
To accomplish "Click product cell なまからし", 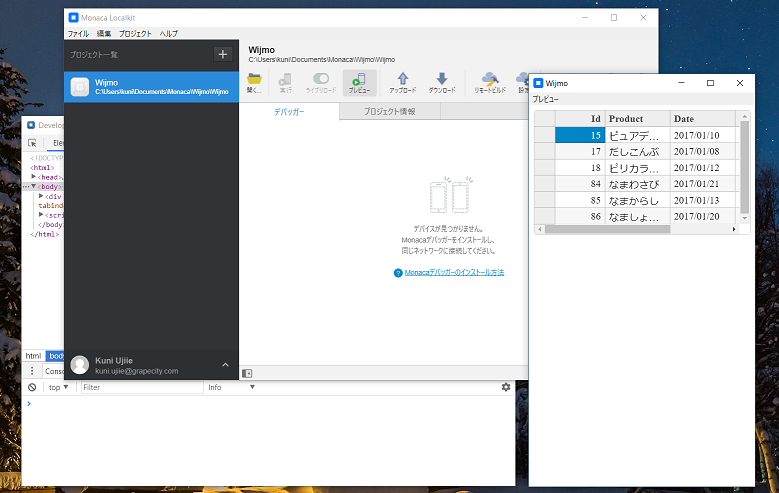I will tap(637, 200).
